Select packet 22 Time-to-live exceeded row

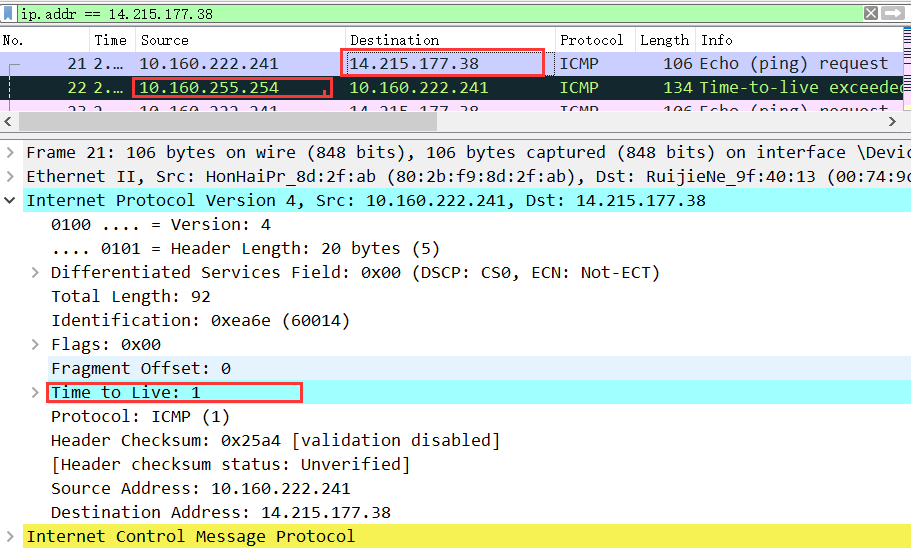tap(451, 88)
